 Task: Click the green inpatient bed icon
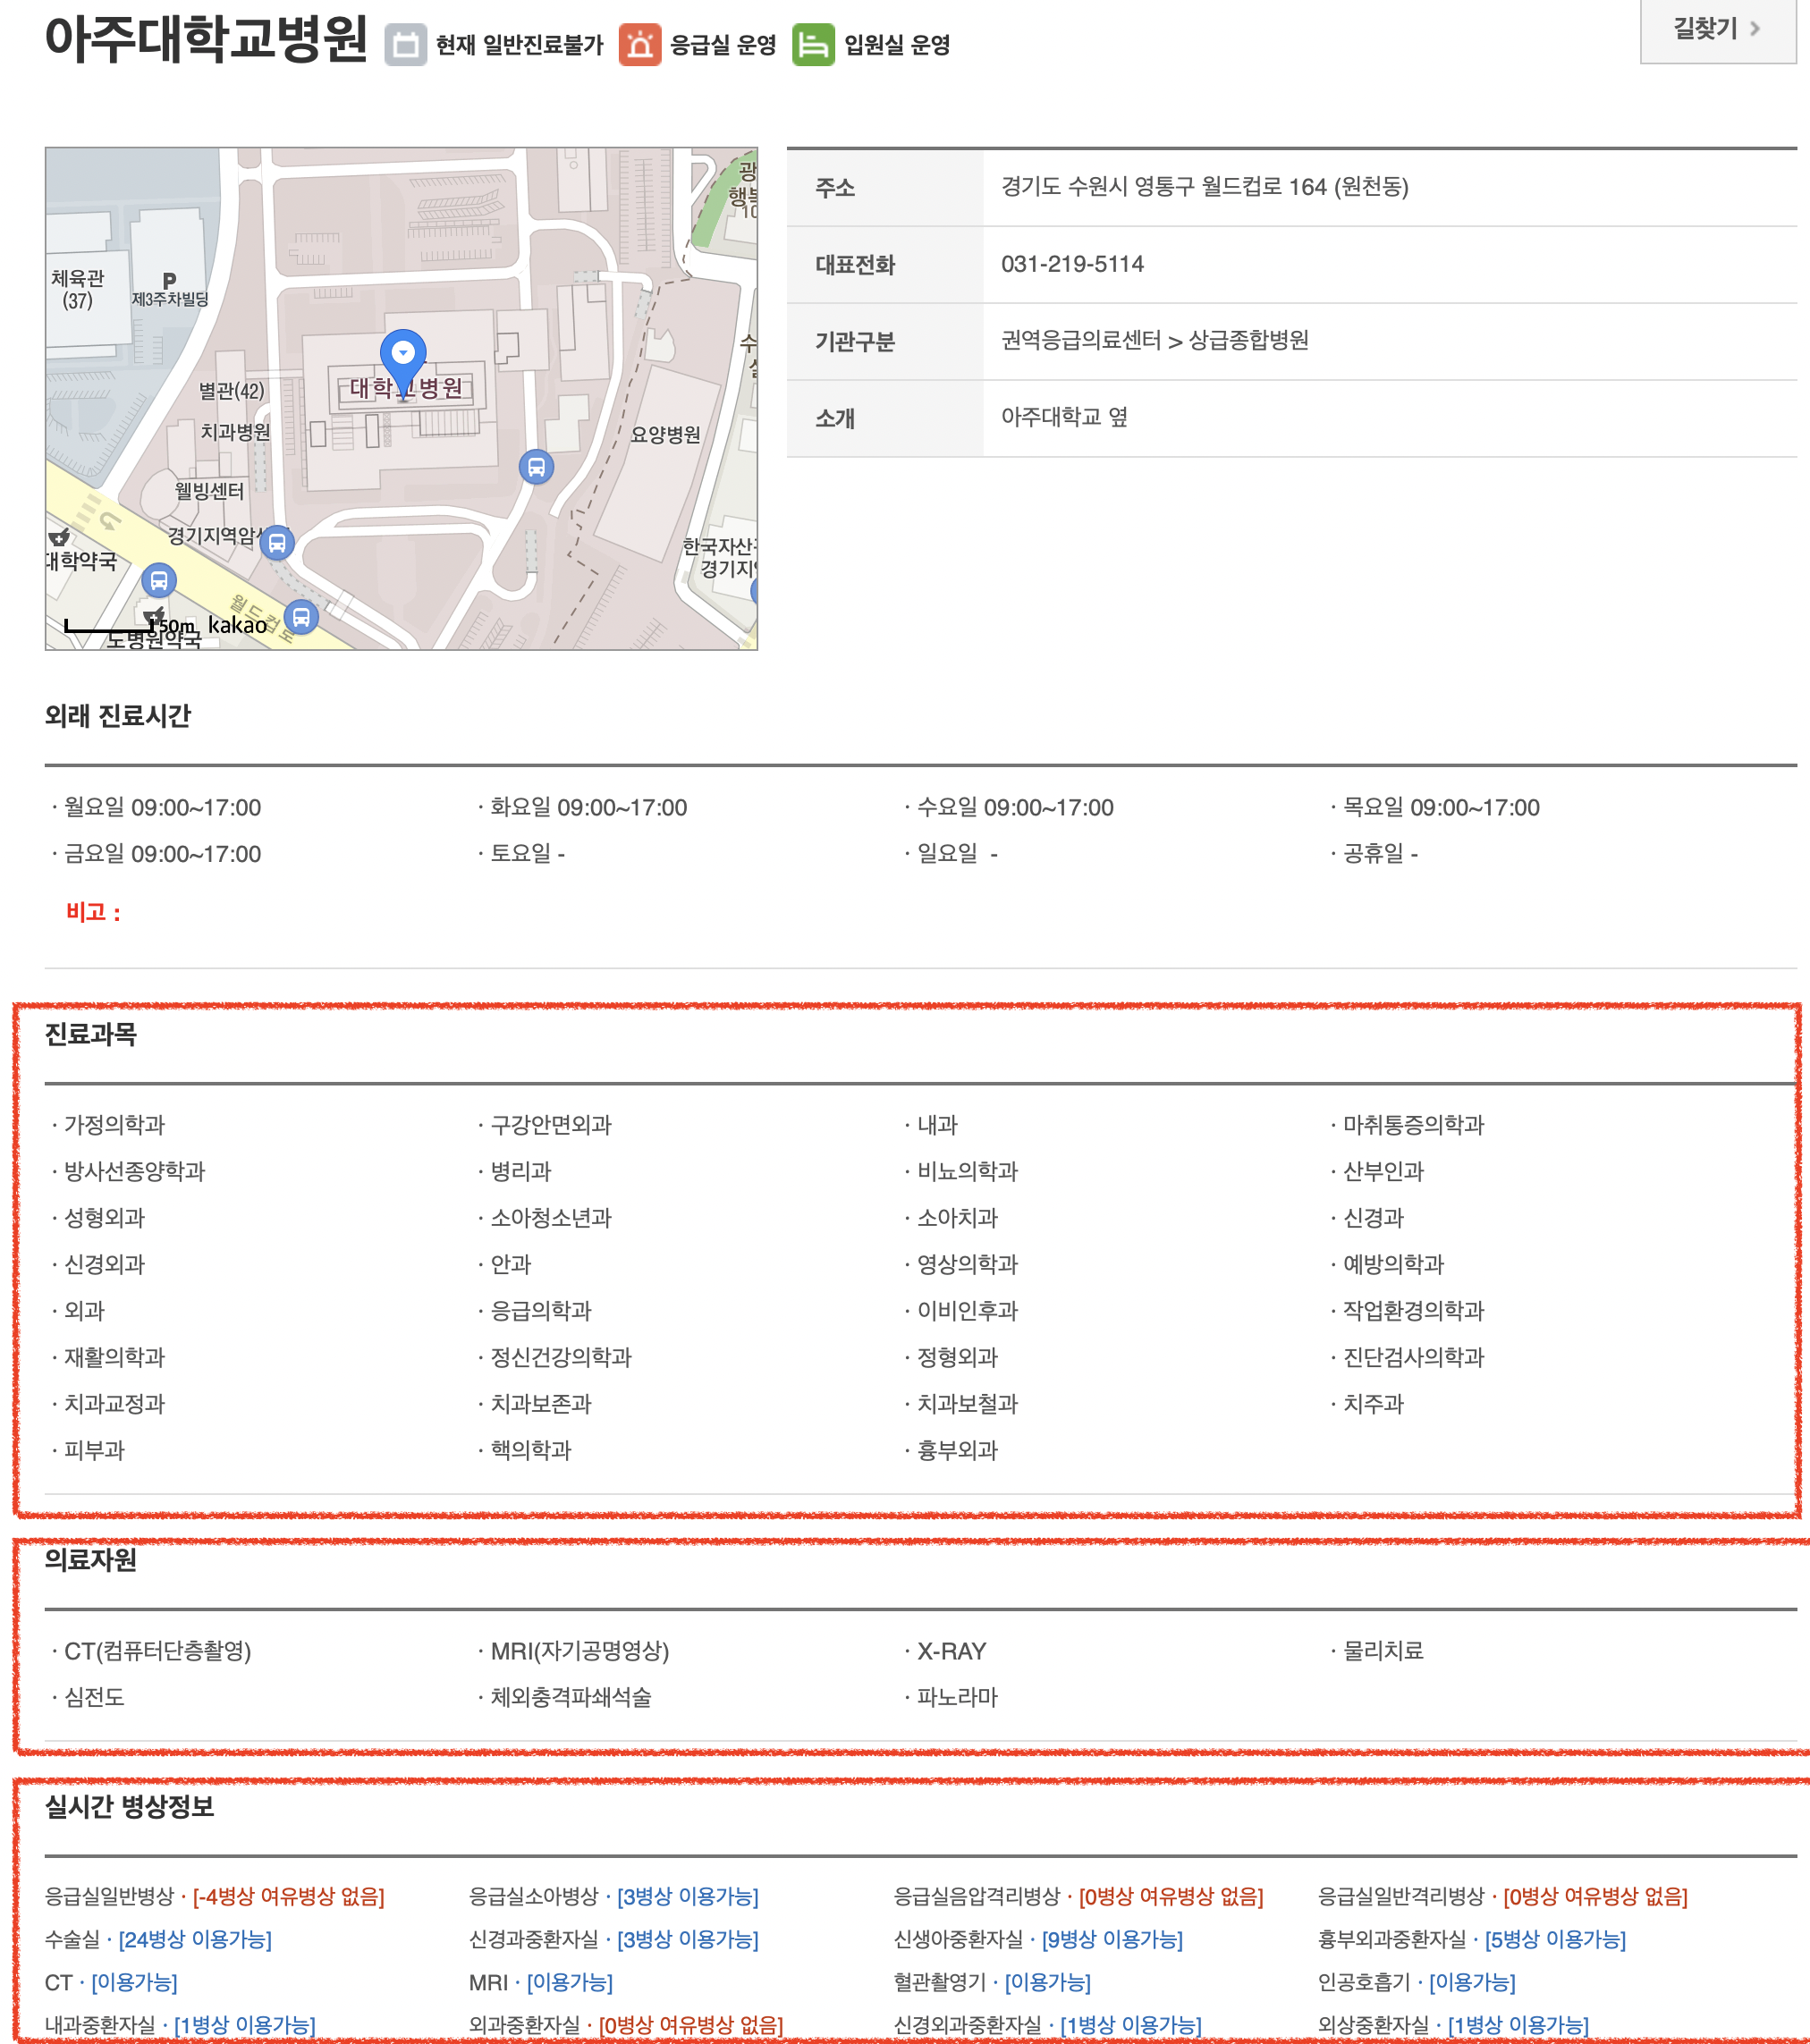[813, 45]
